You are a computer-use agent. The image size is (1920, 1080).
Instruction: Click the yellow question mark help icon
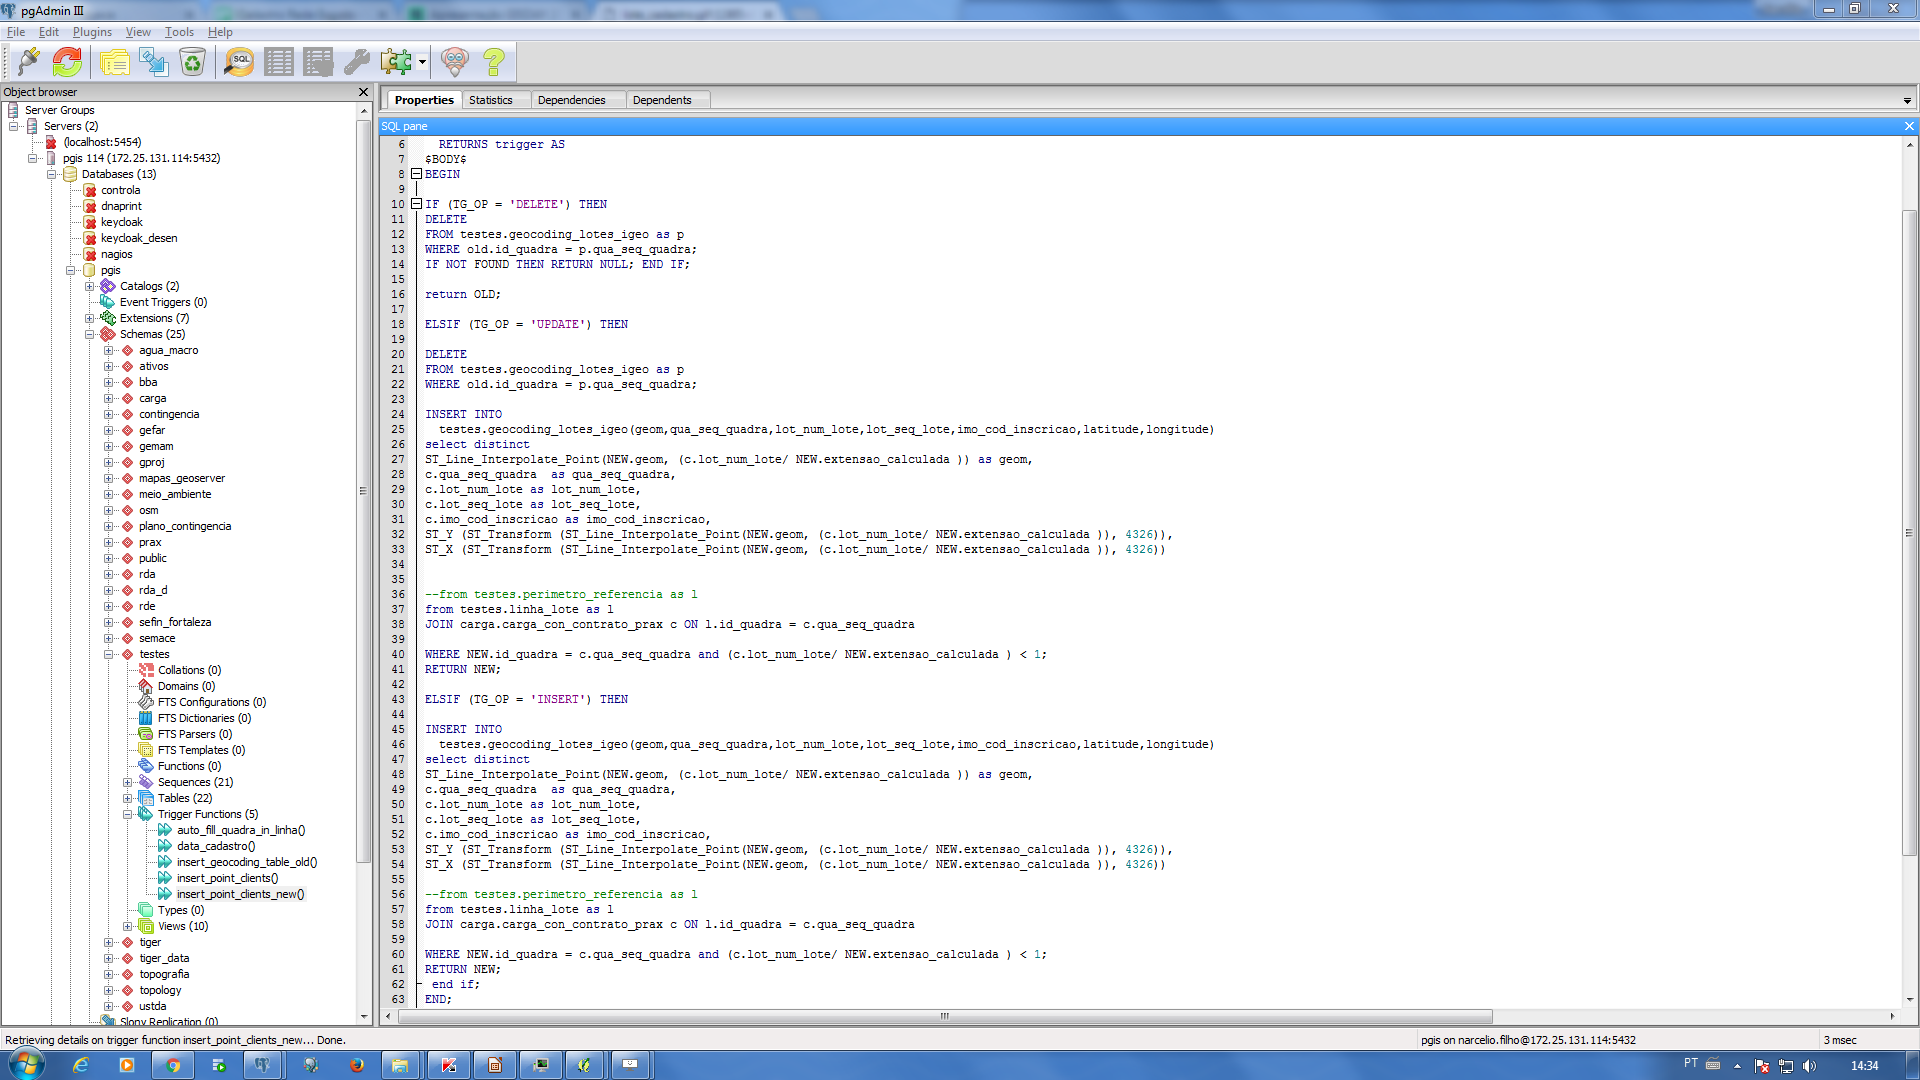click(x=493, y=62)
